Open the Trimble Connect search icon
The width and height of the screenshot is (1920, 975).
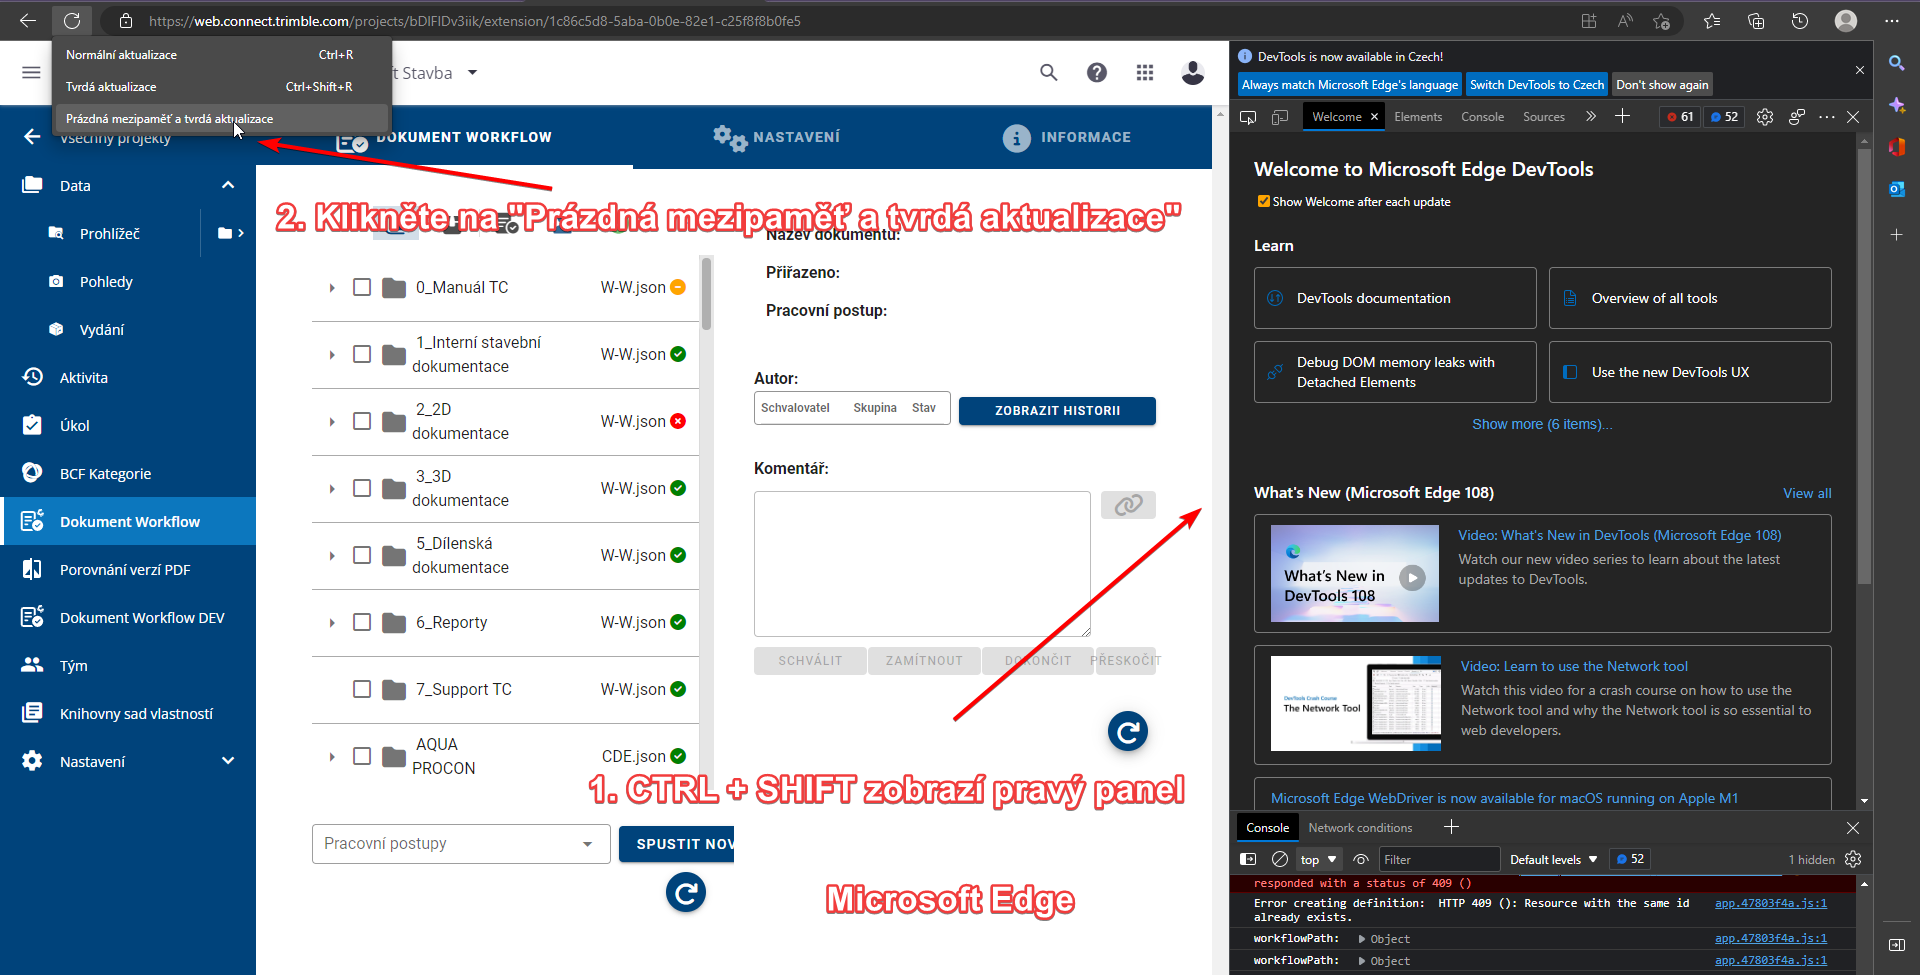[x=1048, y=72]
